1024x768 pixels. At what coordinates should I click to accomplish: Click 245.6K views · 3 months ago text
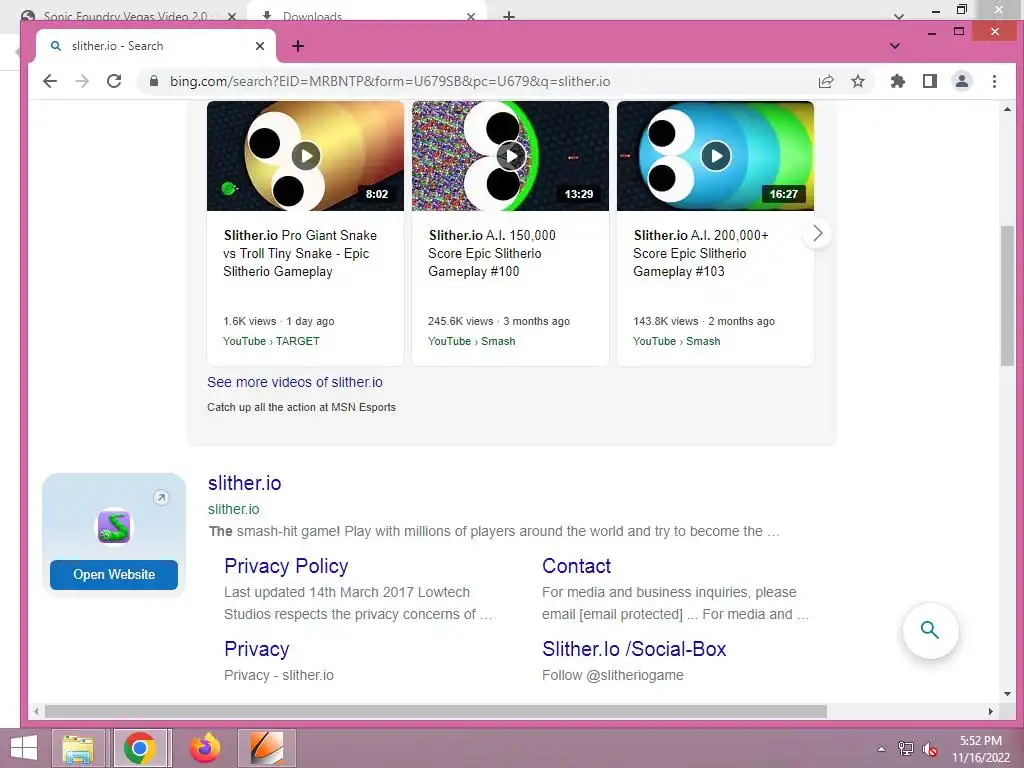(499, 321)
